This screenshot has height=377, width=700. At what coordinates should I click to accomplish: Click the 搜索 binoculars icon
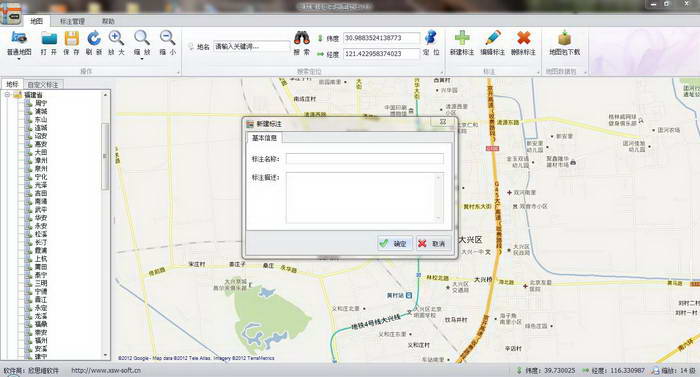[302, 38]
